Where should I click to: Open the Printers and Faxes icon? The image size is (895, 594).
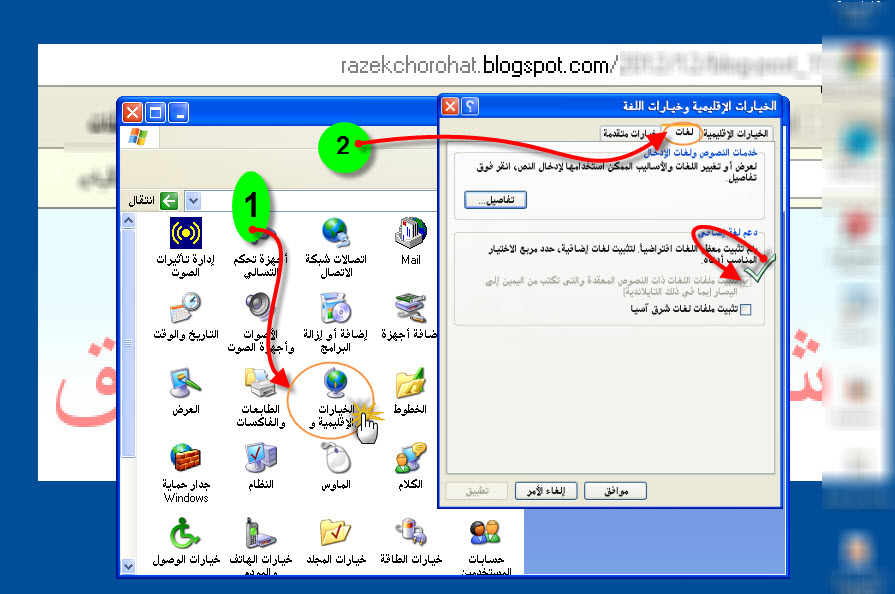coord(260,383)
